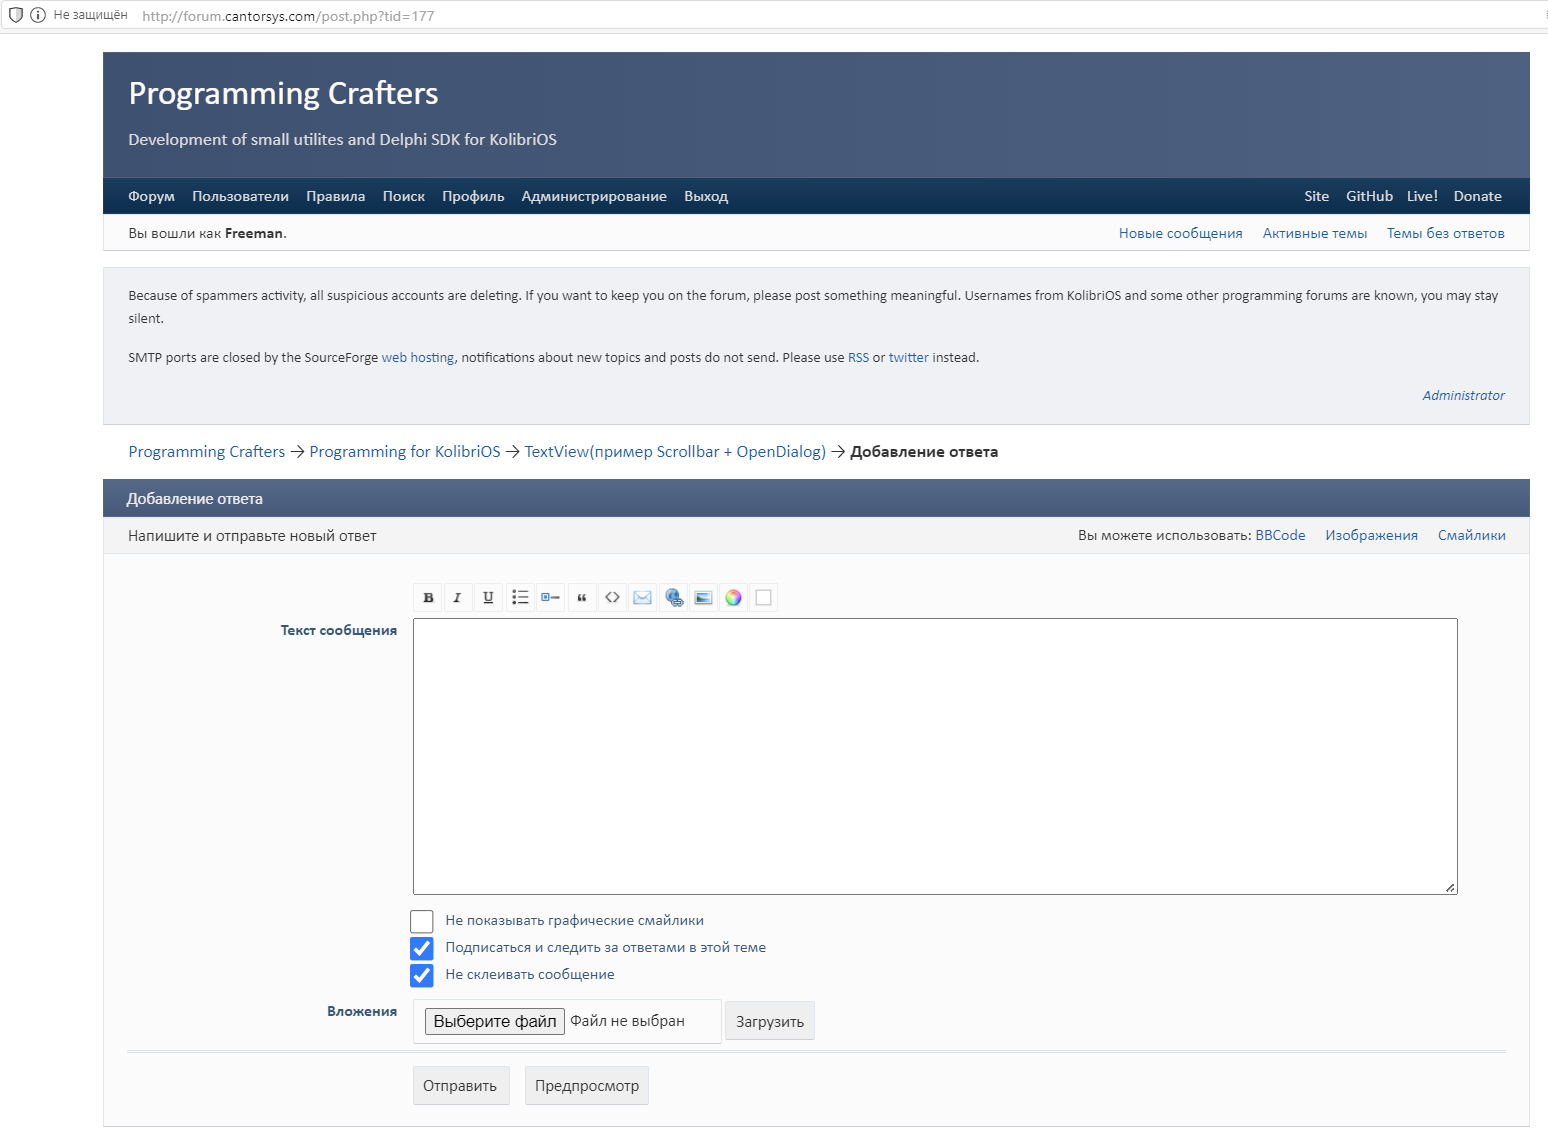This screenshot has height=1135, width=1548.
Task: Open the text color wheel picker
Action: [733, 597]
